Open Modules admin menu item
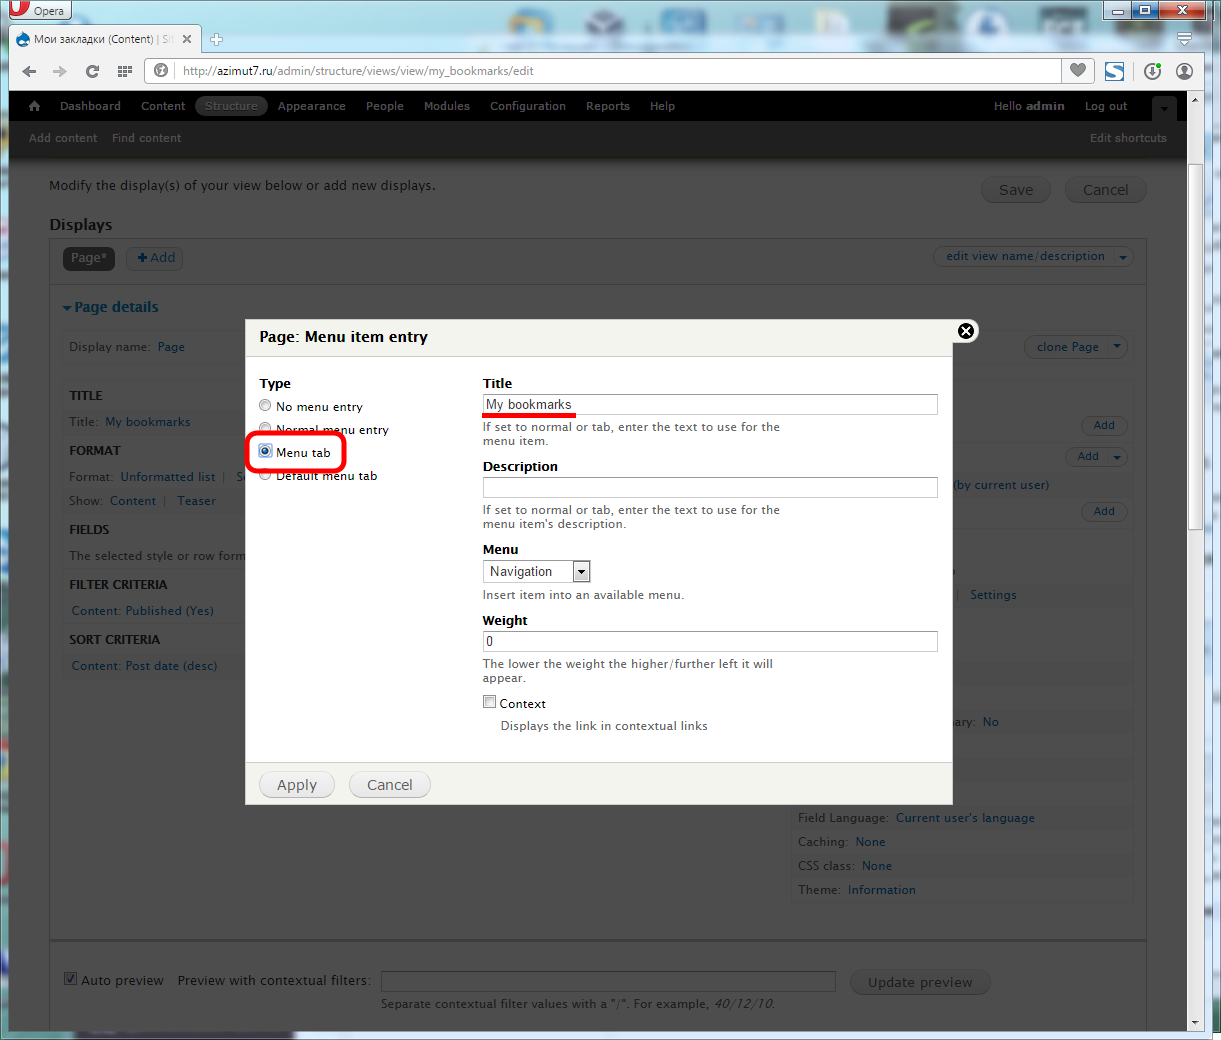Viewport: 1221px width, 1040px height. click(447, 106)
